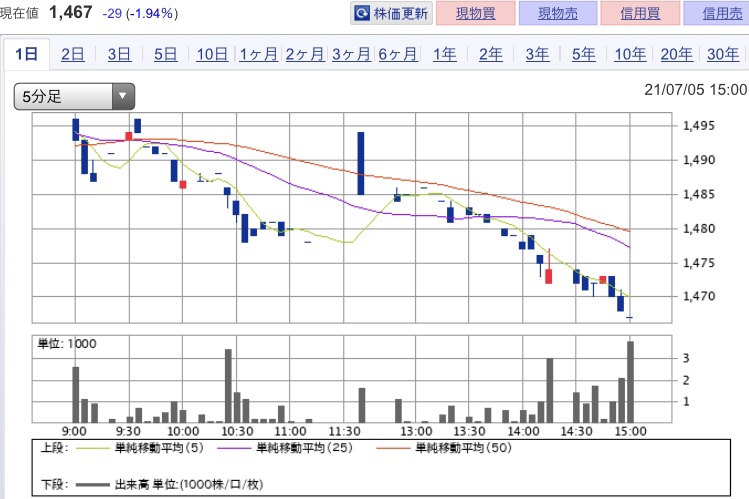Click the 出来高 legend entry
This screenshot has width=749, height=499.
(169, 485)
